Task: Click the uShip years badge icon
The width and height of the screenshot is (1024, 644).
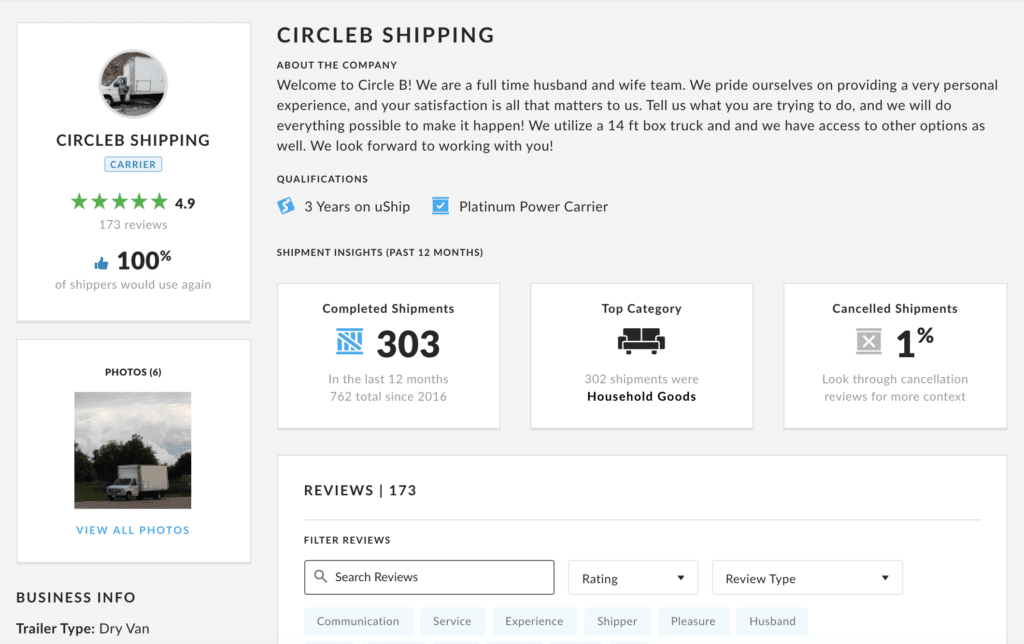Action: pyautogui.click(x=286, y=206)
